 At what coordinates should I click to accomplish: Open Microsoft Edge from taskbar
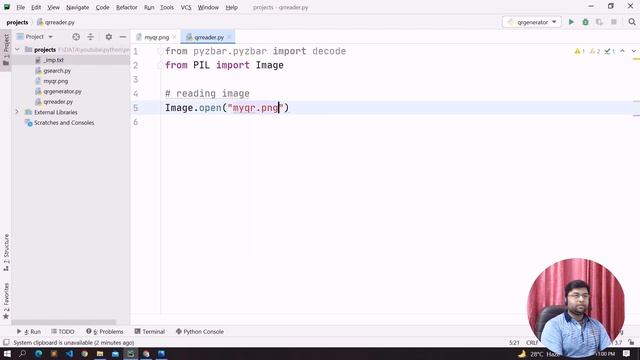(39, 353)
